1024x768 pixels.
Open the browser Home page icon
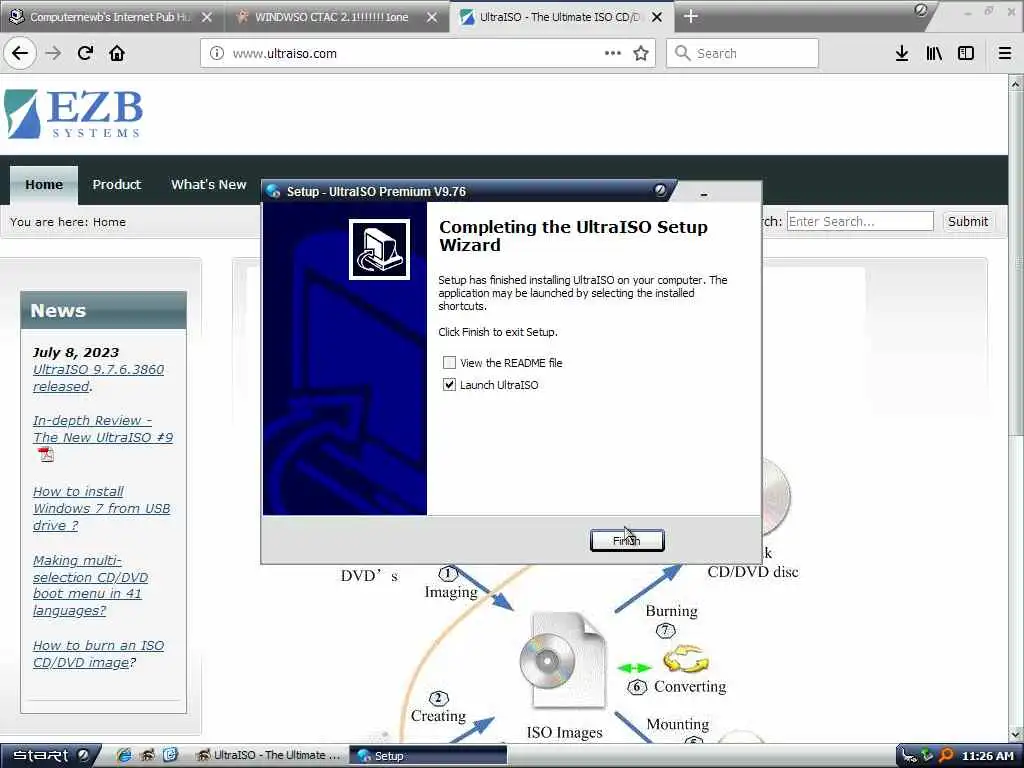[117, 53]
